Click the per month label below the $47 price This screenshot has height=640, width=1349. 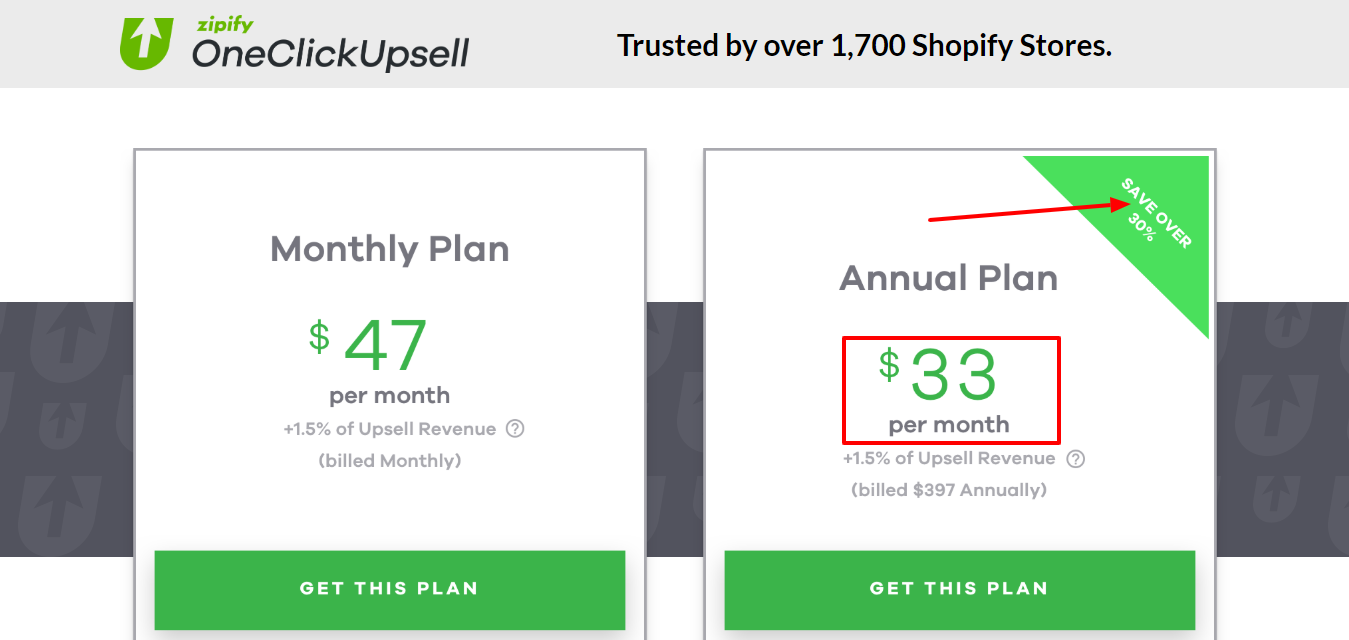[389, 395]
